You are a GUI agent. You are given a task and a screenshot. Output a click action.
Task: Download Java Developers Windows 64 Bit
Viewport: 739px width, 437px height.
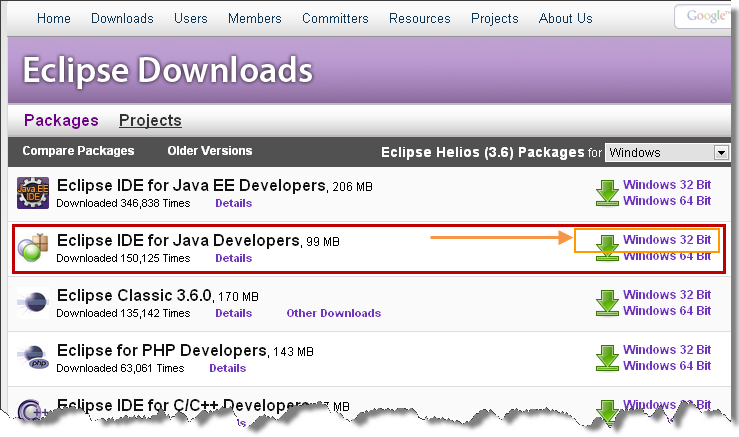tap(667, 256)
